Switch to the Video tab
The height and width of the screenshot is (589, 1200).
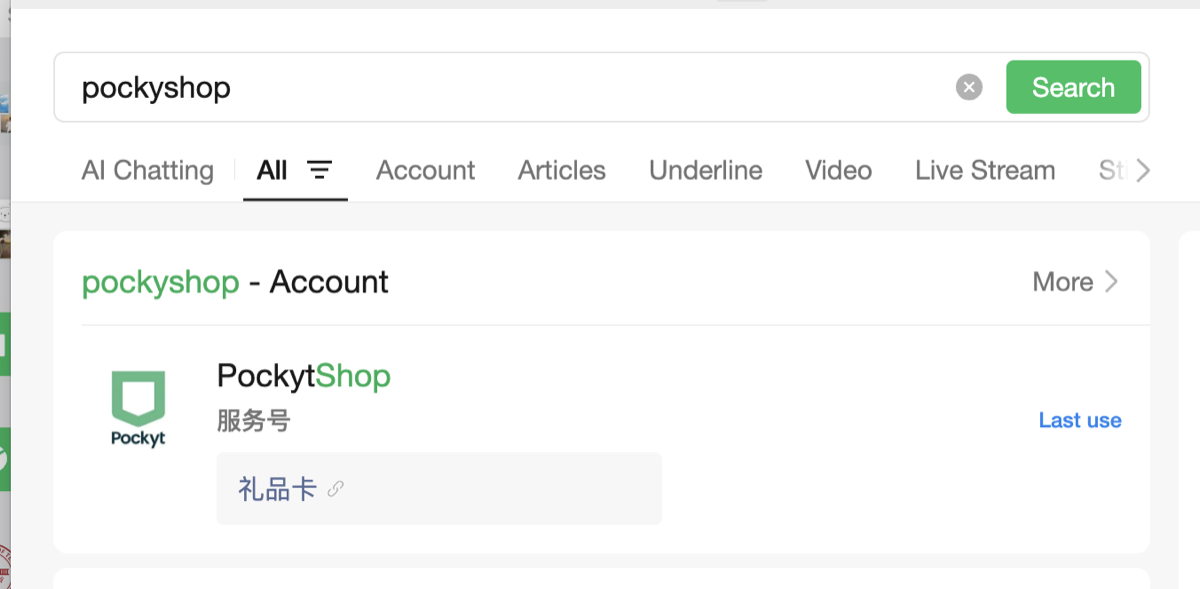[839, 171]
